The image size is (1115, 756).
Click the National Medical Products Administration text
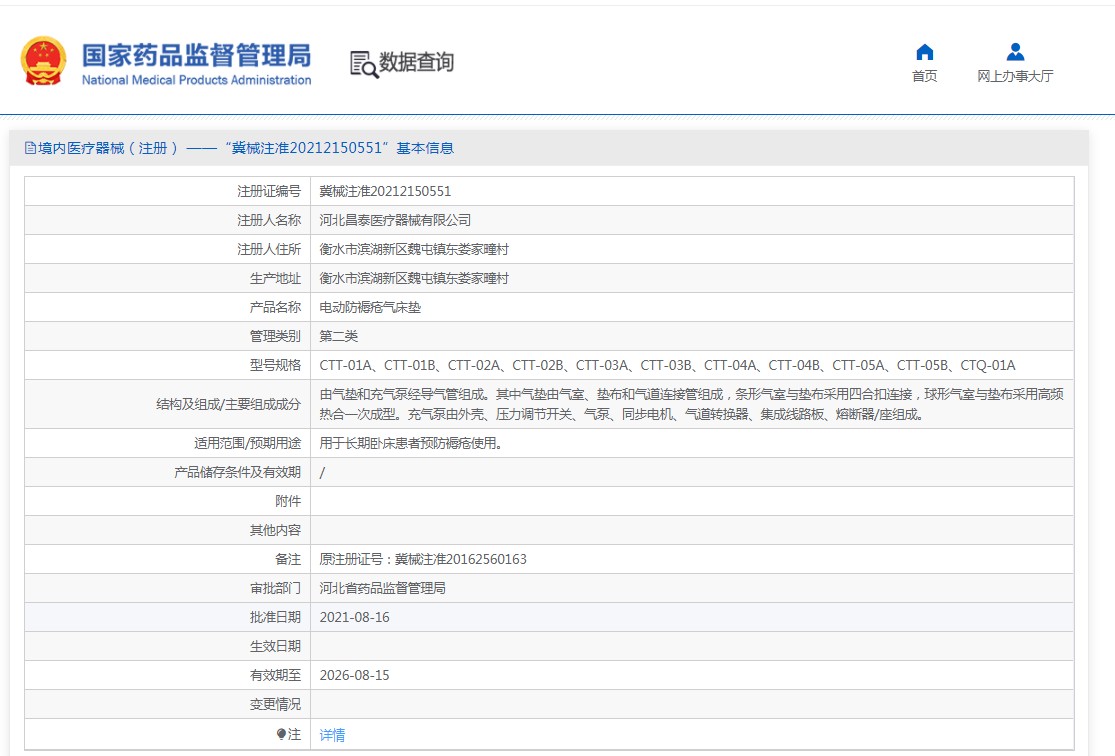pyautogui.click(x=196, y=80)
